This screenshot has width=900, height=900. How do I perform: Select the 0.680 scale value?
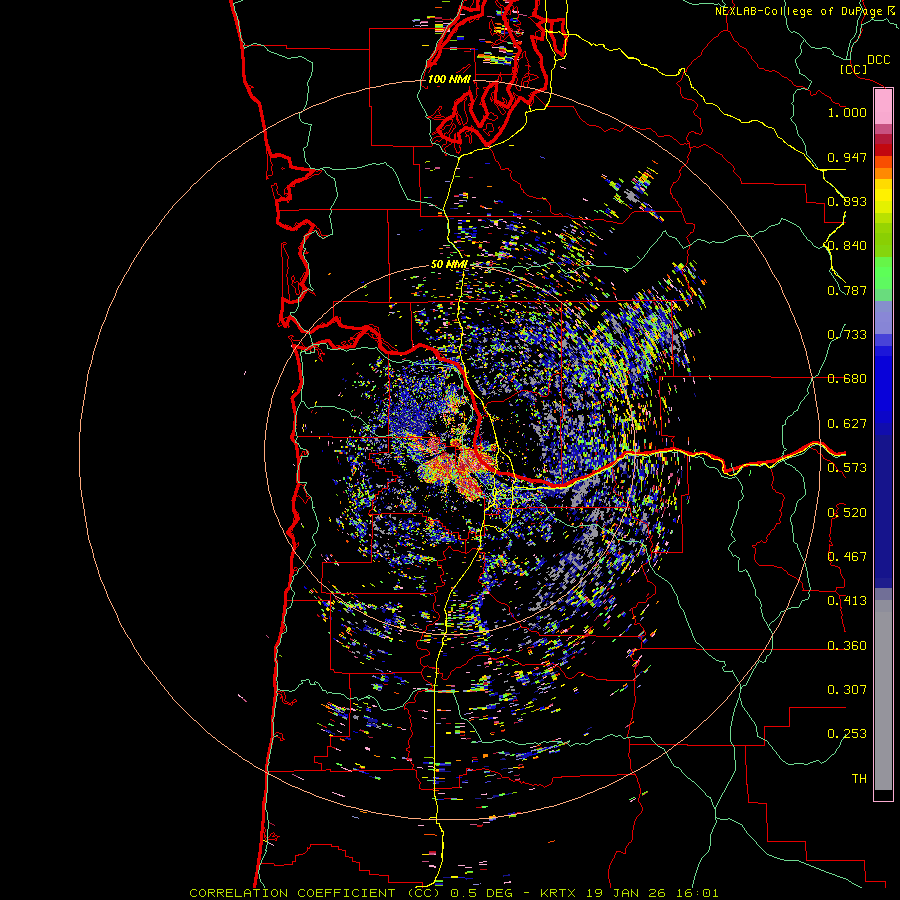pyautogui.click(x=847, y=379)
